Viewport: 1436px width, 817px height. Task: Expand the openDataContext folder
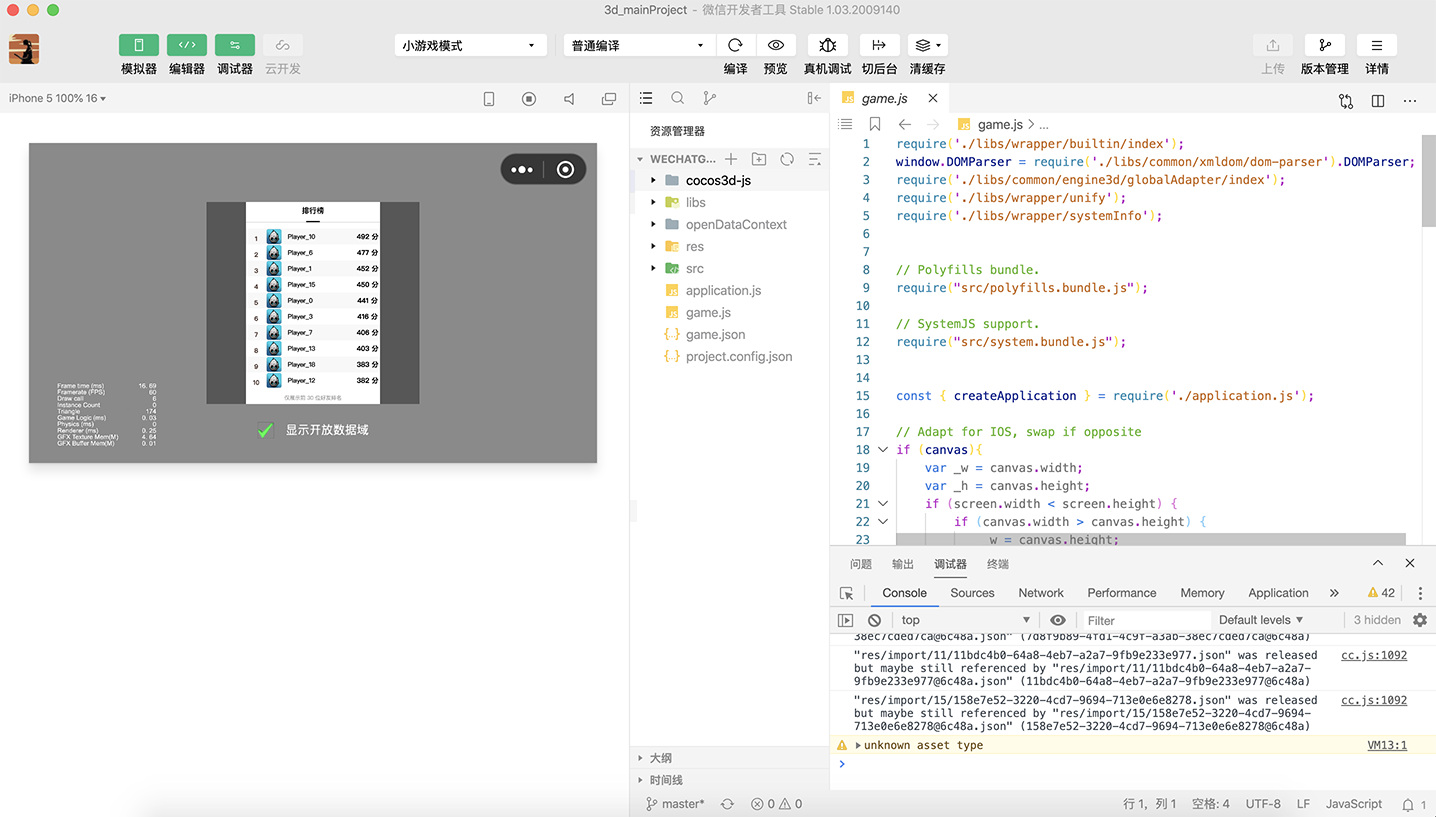click(654, 224)
